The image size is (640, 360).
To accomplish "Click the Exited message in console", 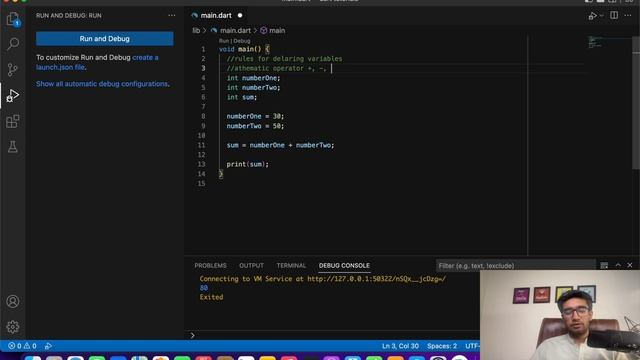I will click(211, 297).
